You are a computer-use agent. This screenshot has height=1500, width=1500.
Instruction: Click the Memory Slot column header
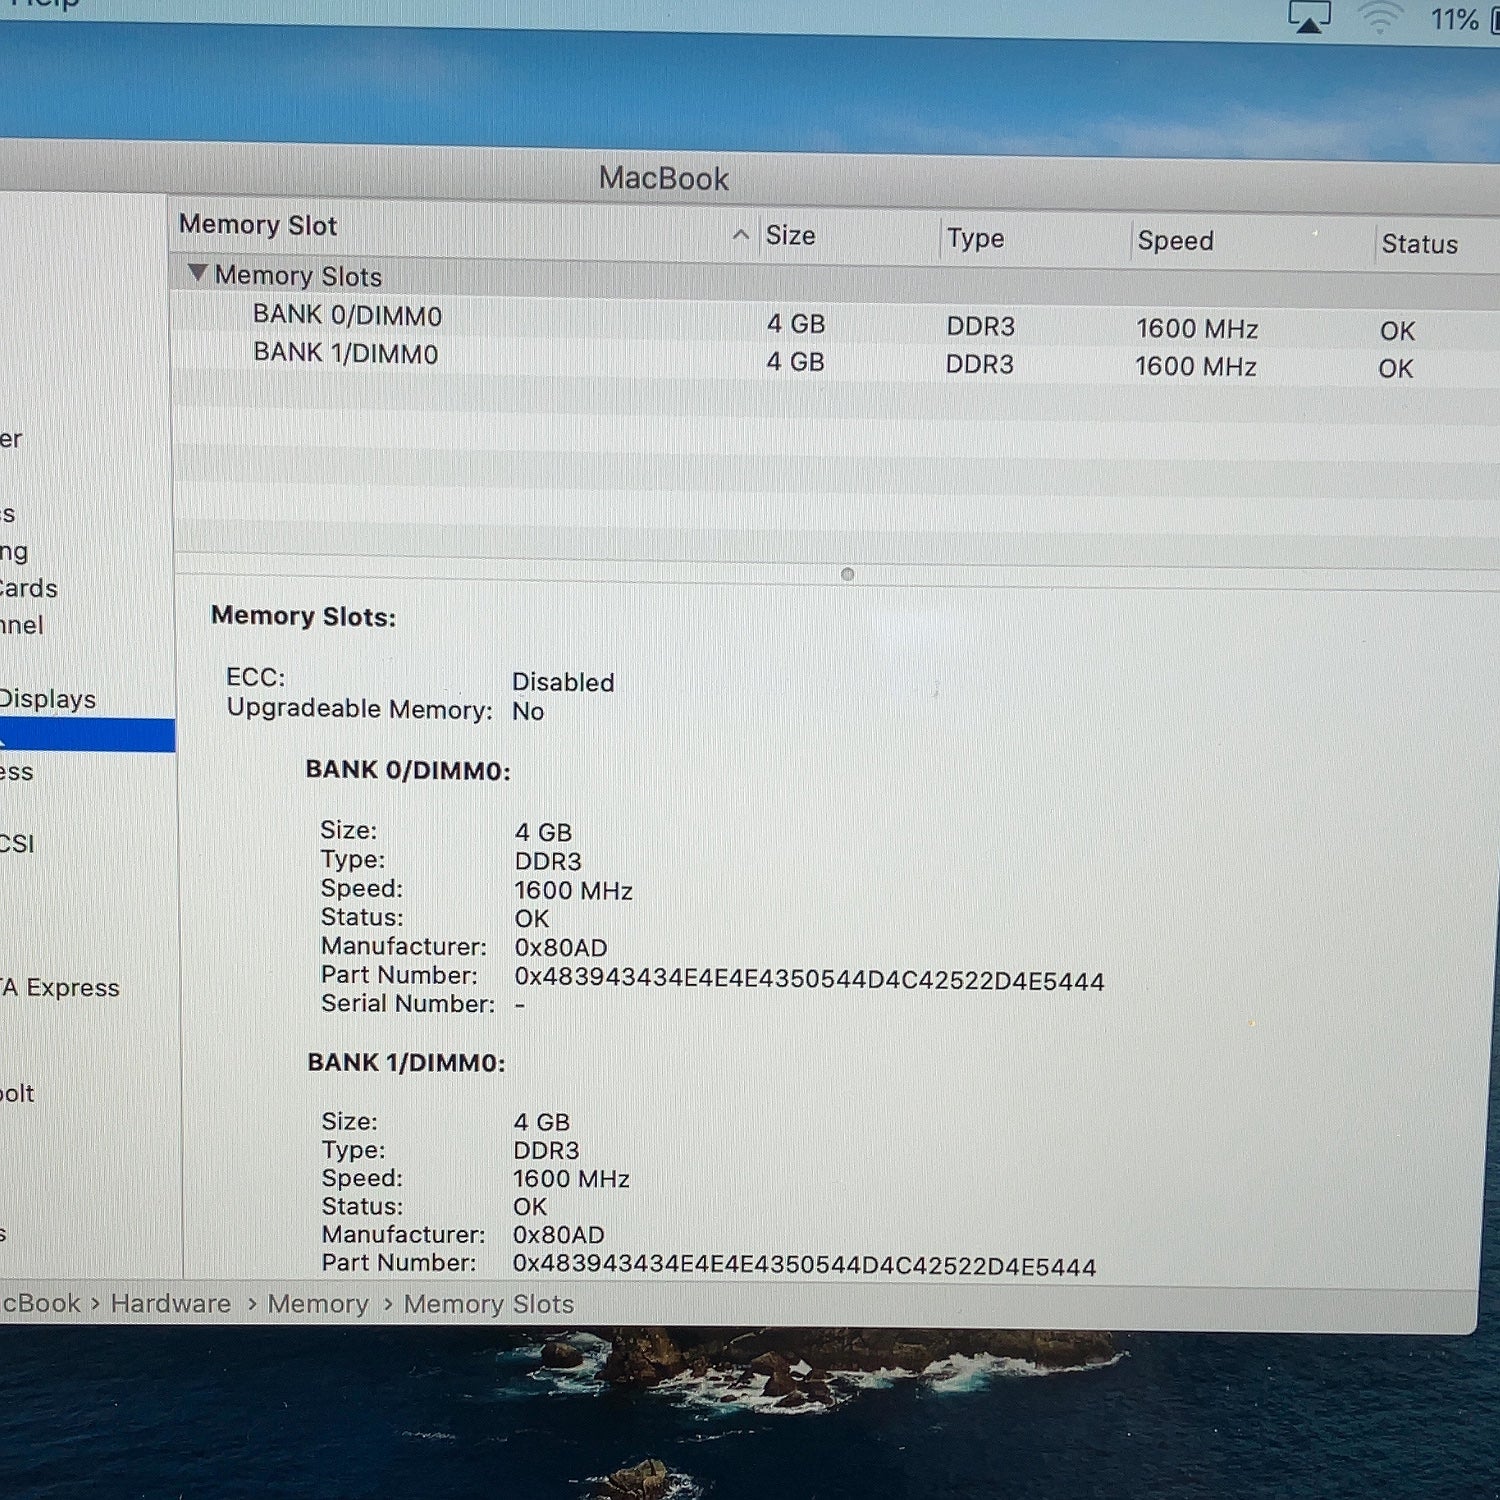[258, 225]
